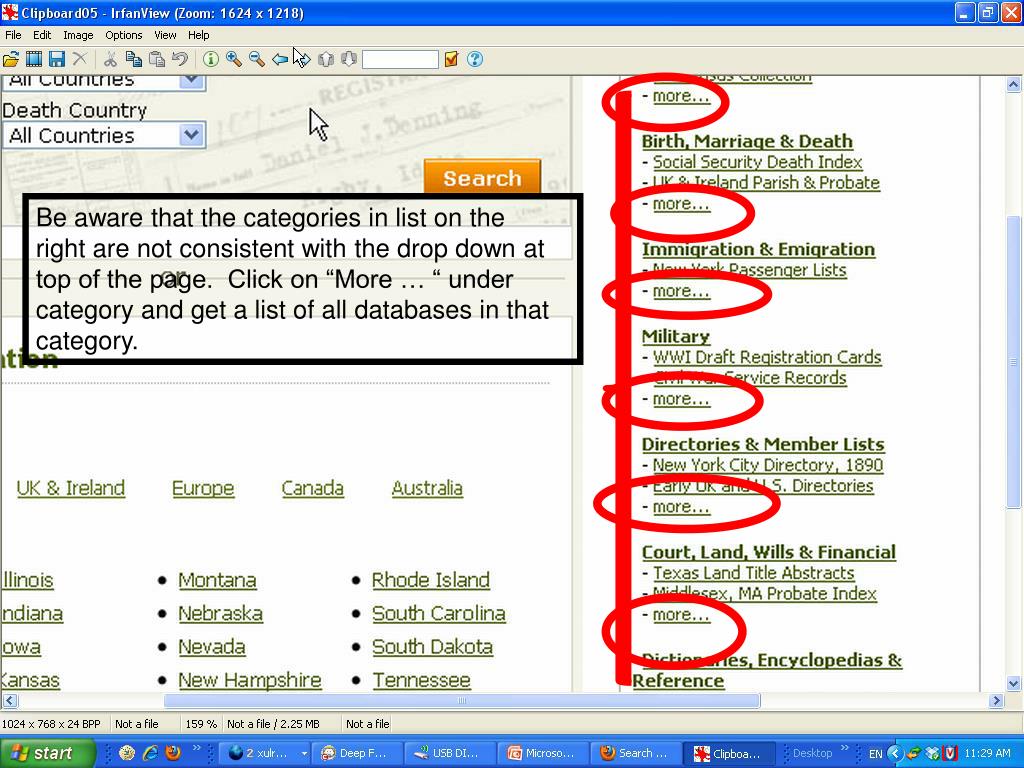Click the Open file folder icon
This screenshot has width=1024, height=768.
(x=11, y=59)
